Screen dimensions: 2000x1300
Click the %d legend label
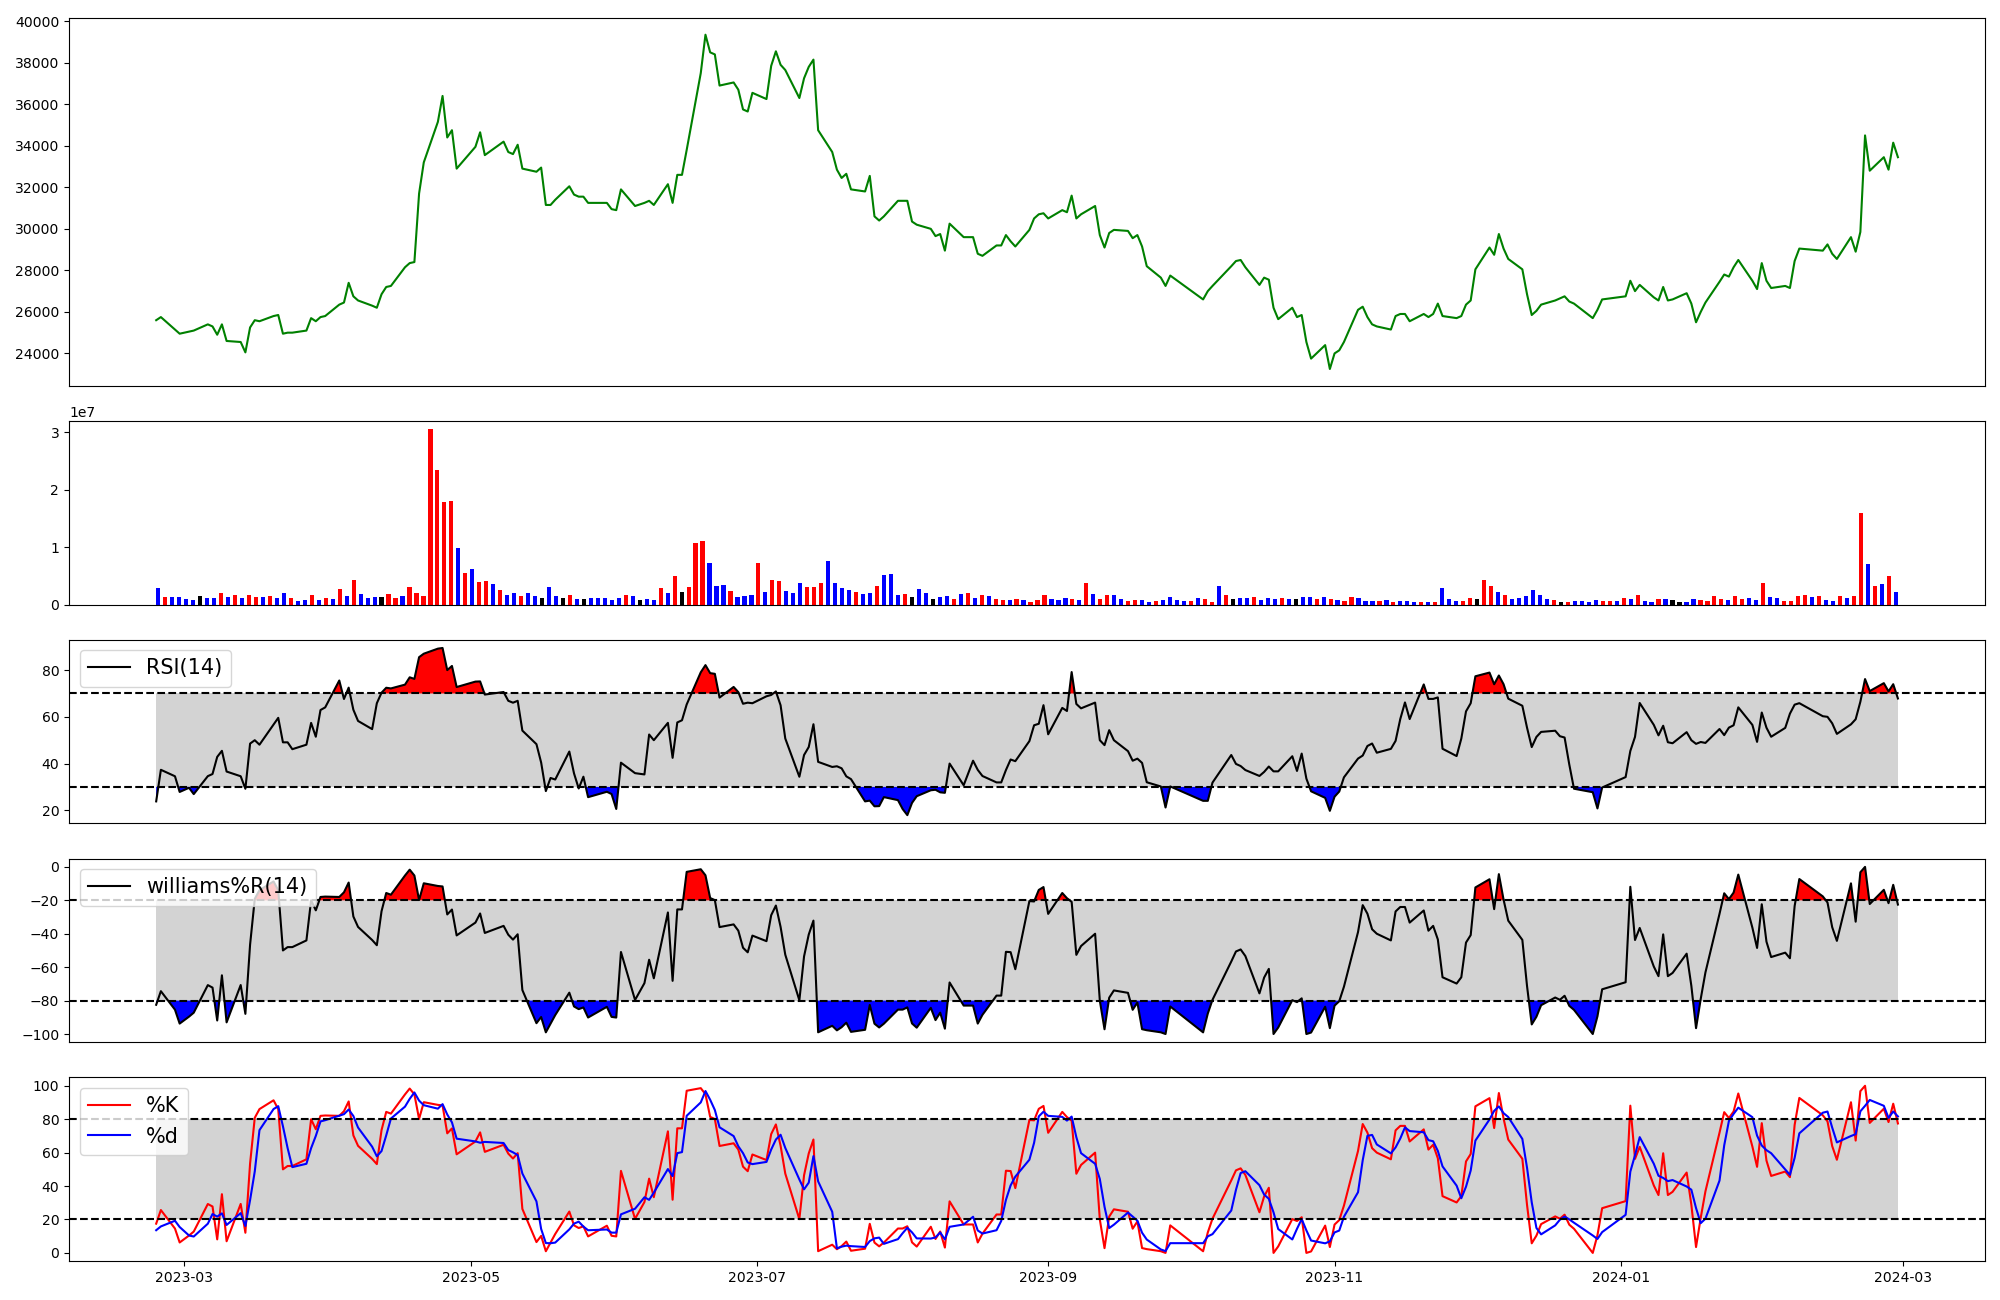(x=162, y=1136)
